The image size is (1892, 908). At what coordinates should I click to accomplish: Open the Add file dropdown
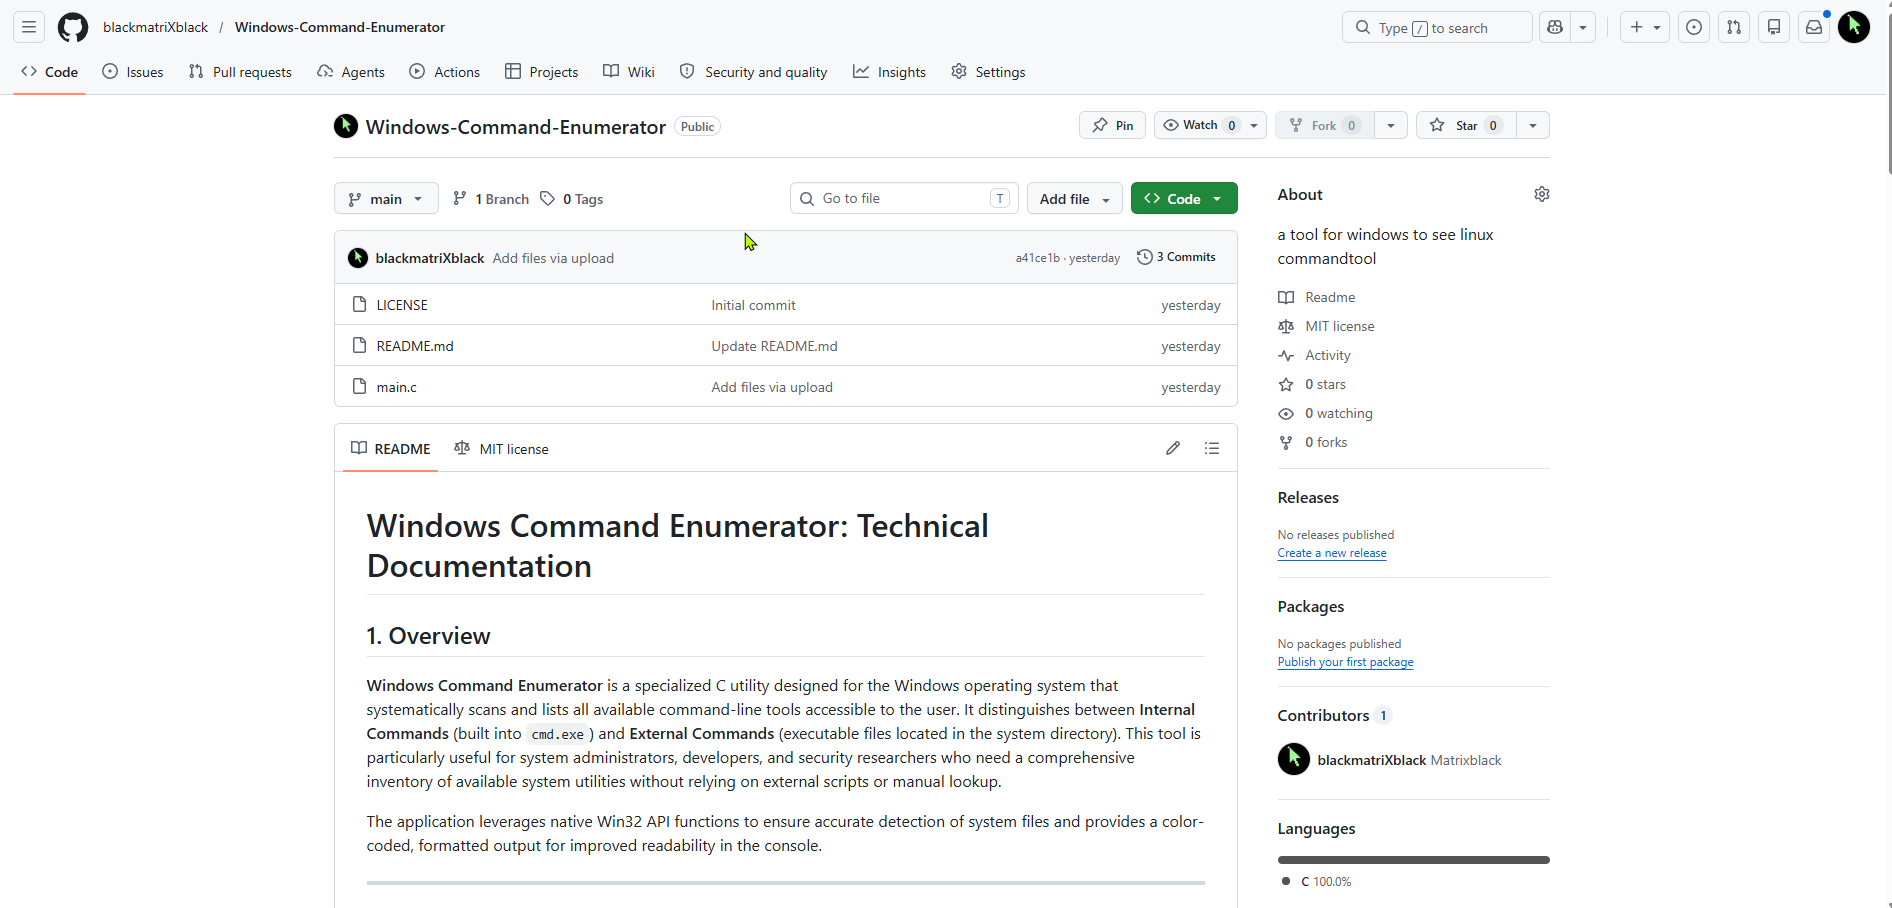[x=1075, y=198]
